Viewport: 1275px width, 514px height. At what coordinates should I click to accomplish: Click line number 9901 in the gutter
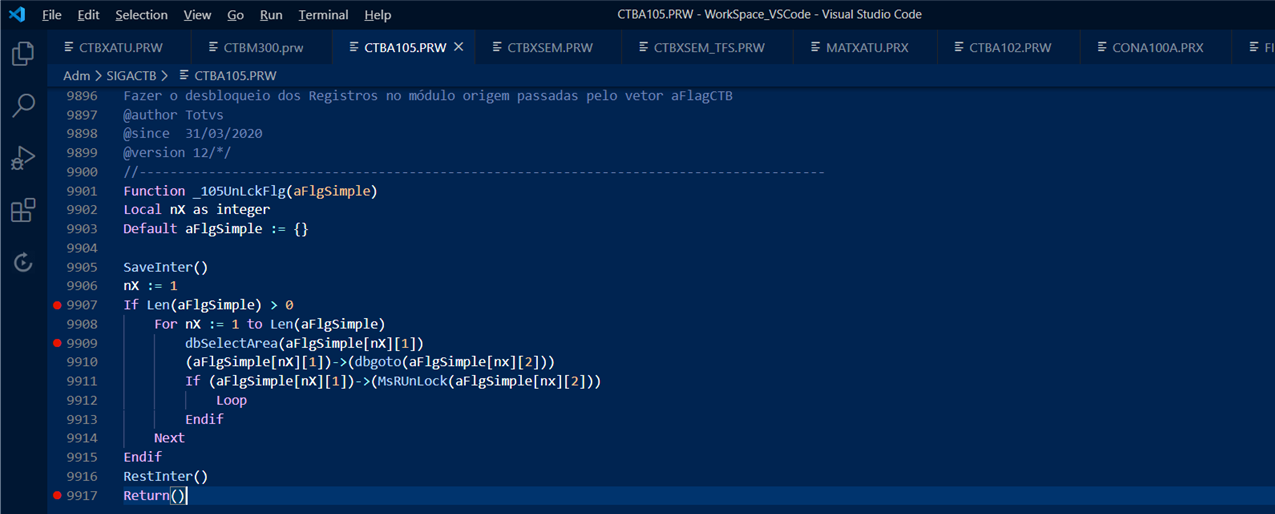point(82,191)
